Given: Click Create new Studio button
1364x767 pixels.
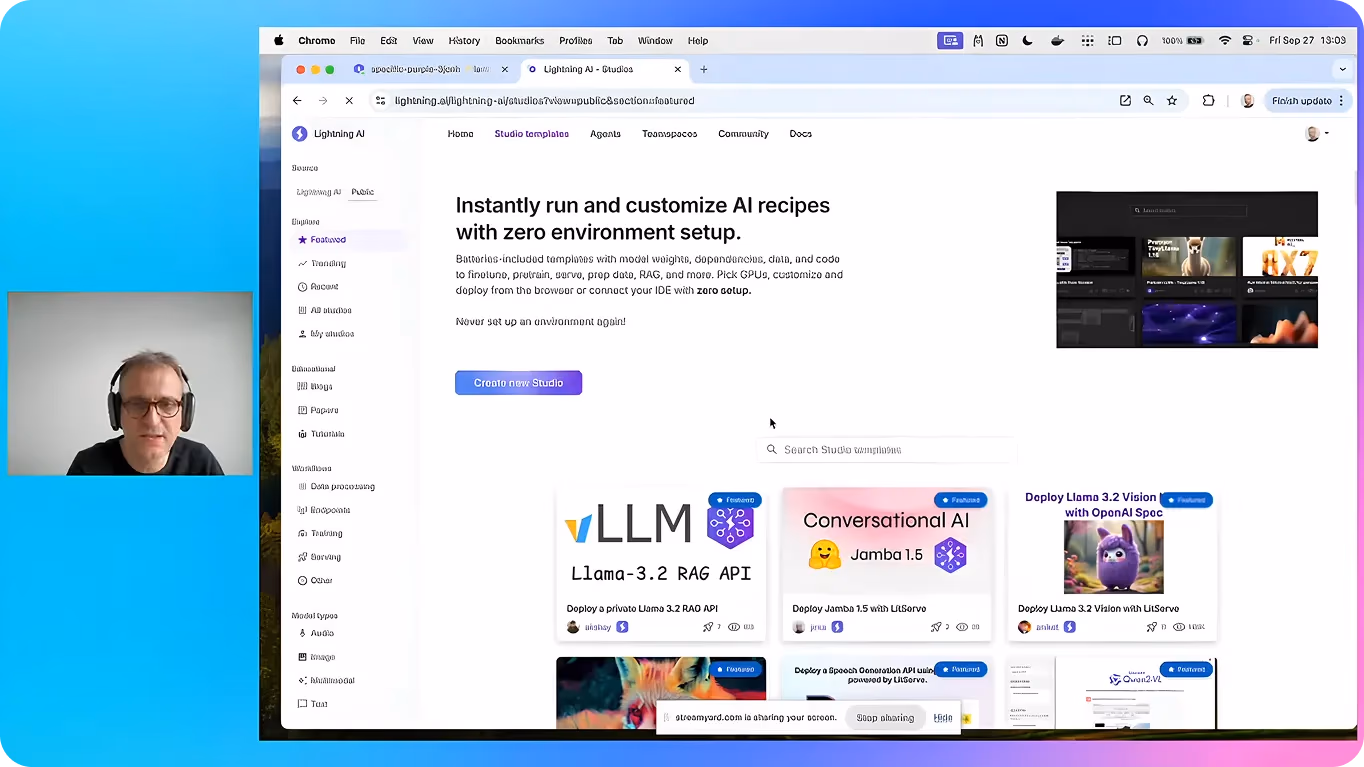Looking at the screenshot, I should pyautogui.click(x=518, y=383).
